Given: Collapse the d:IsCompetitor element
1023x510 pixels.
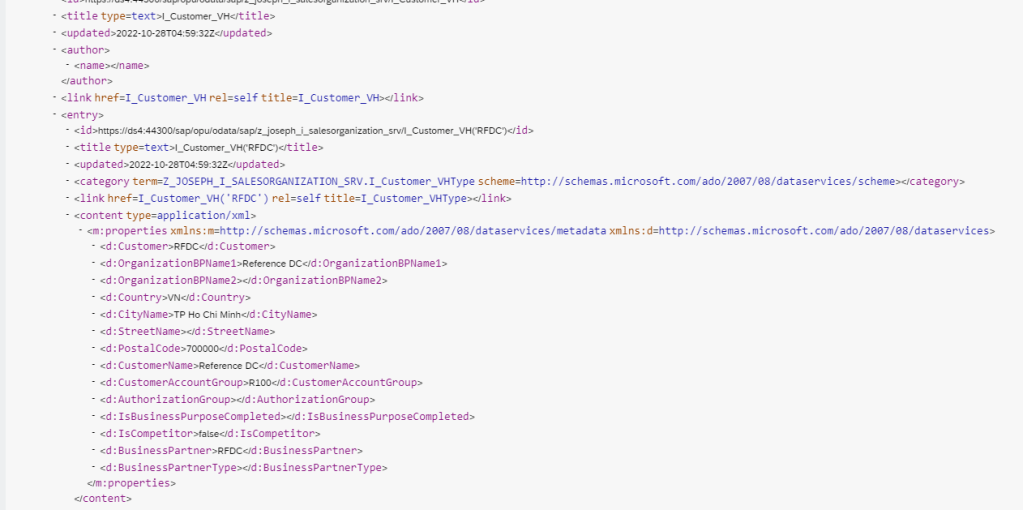Looking at the screenshot, I should (x=93, y=433).
